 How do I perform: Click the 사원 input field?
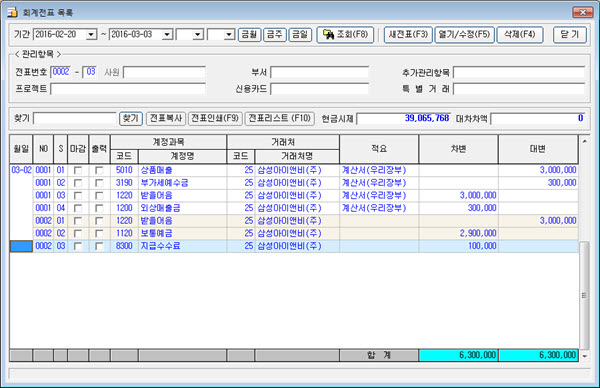(164, 72)
